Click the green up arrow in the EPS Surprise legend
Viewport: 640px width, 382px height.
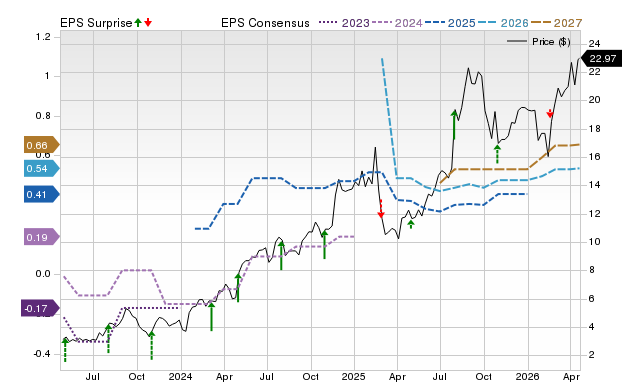click(138, 22)
